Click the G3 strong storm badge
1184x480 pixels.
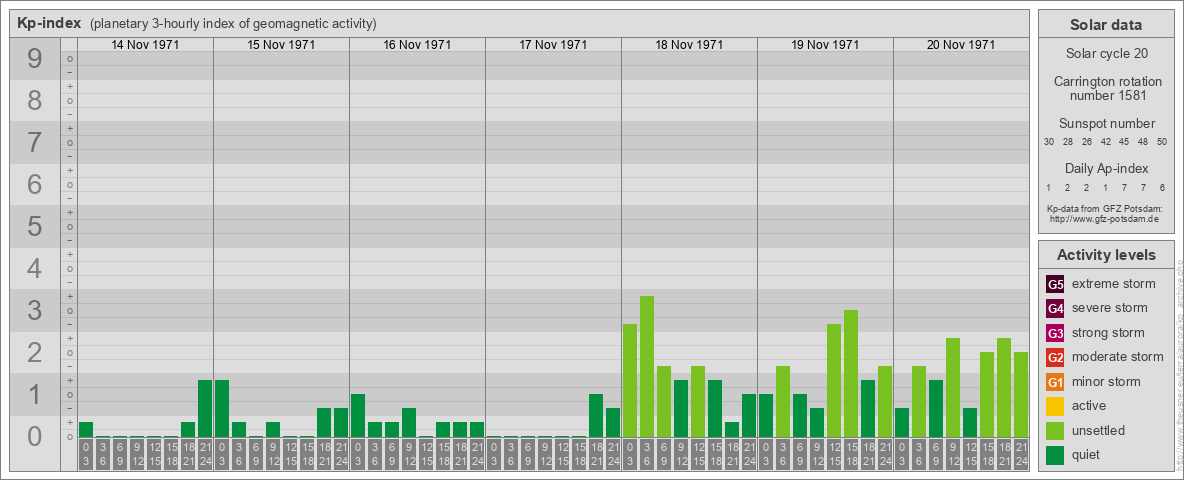click(x=1055, y=333)
